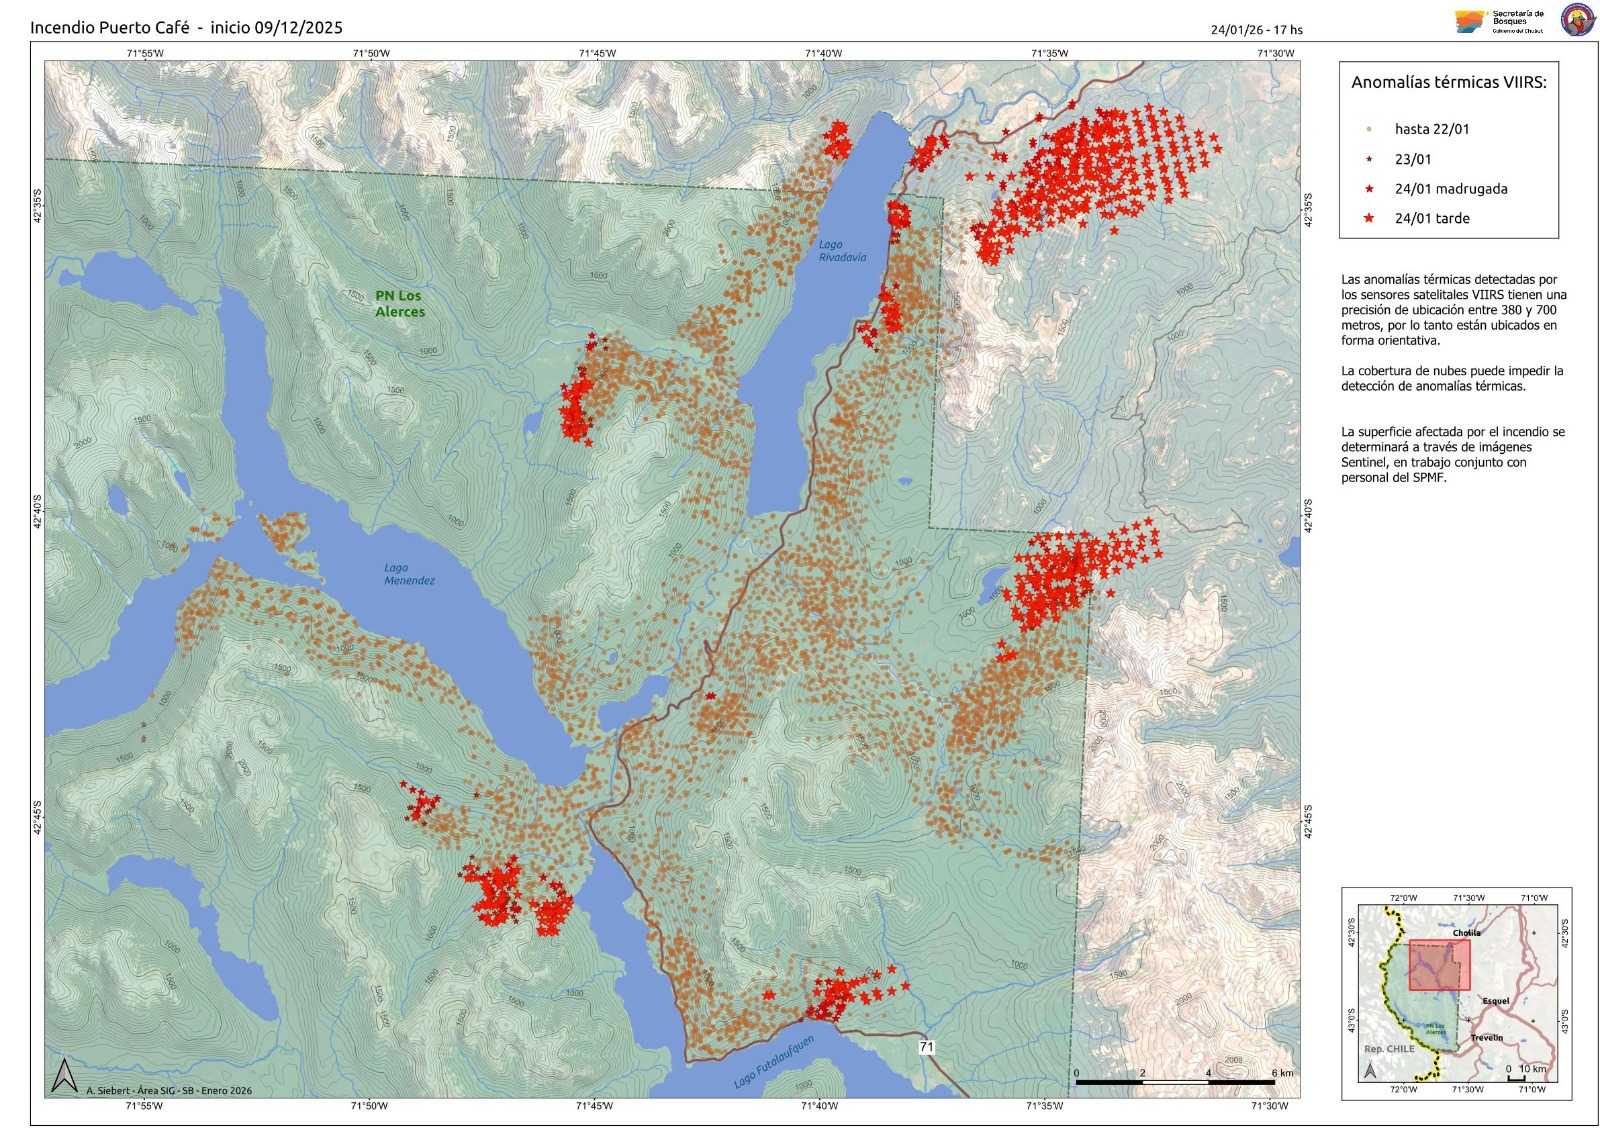
Task: Click the Route 71 road shield
Action: [x=926, y=1047]
